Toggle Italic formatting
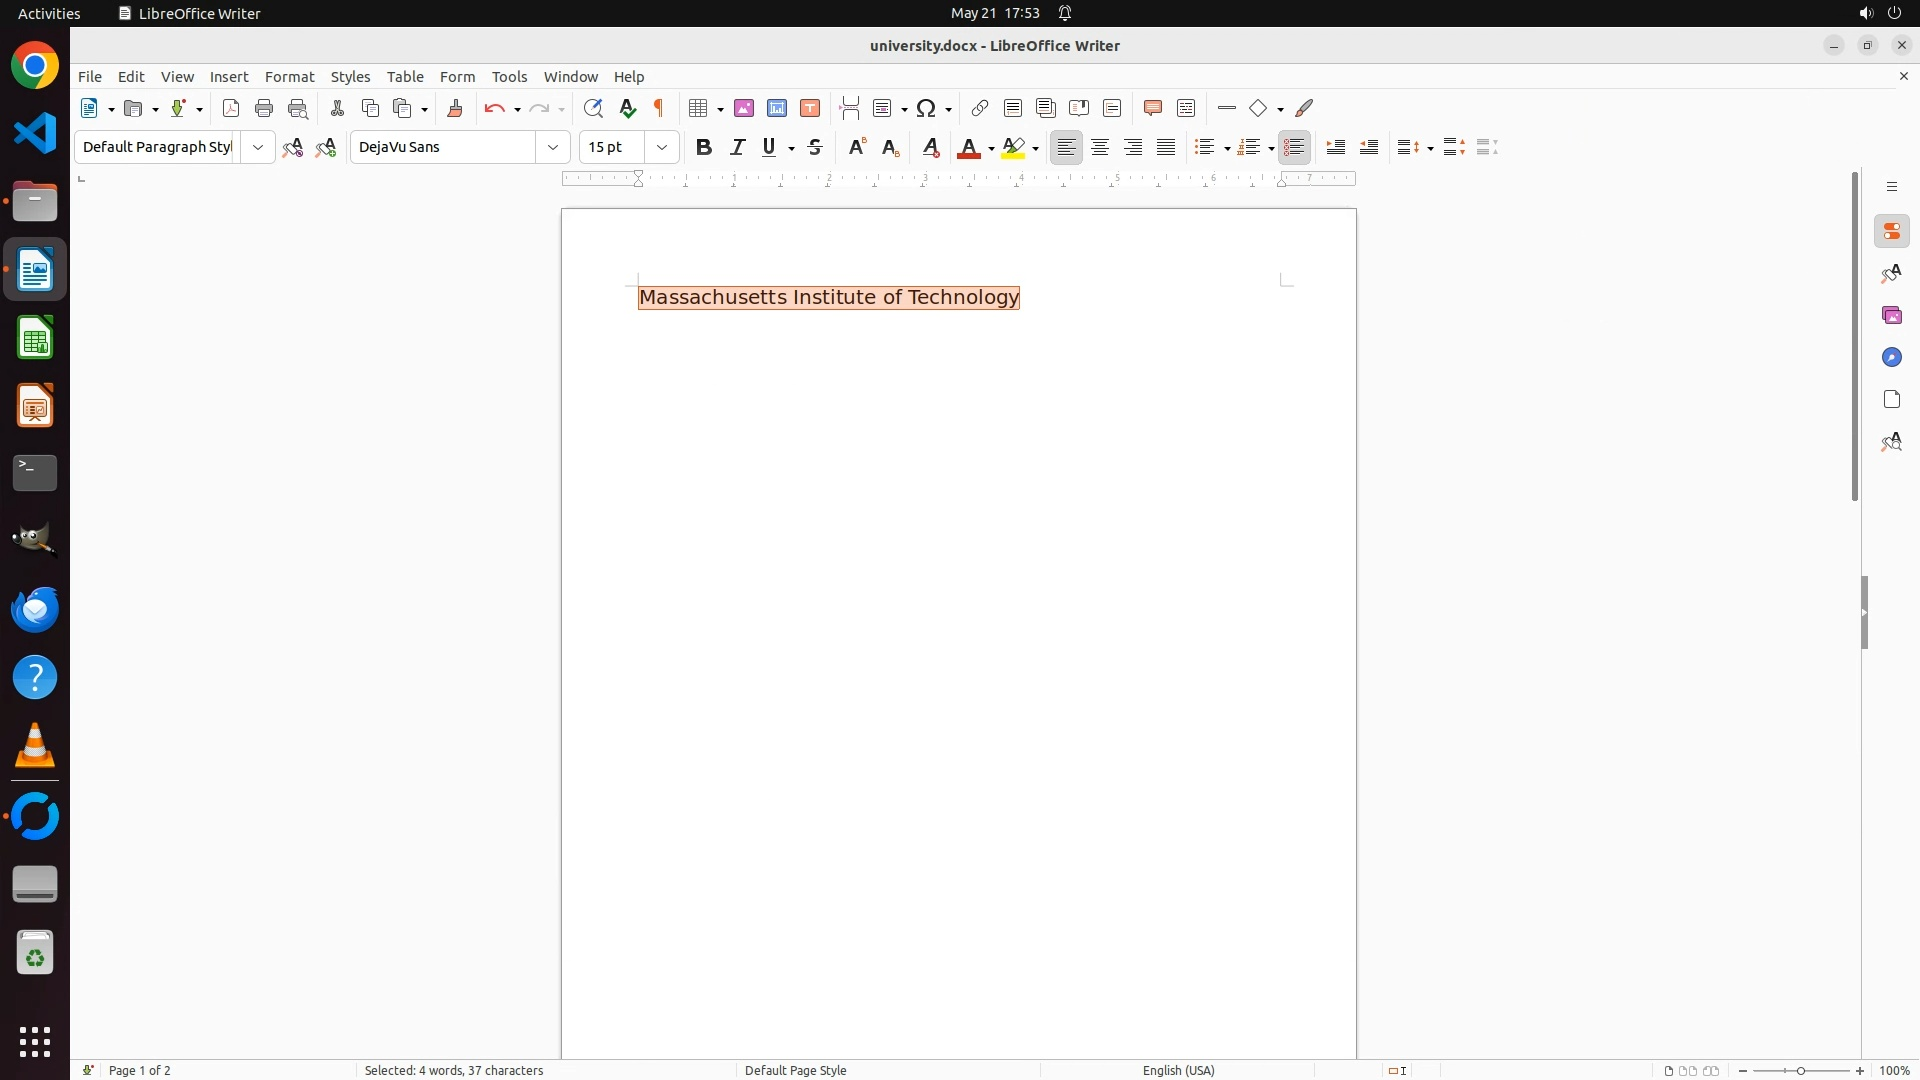This screenshot has height=1080, width=1920. point(738,147)
